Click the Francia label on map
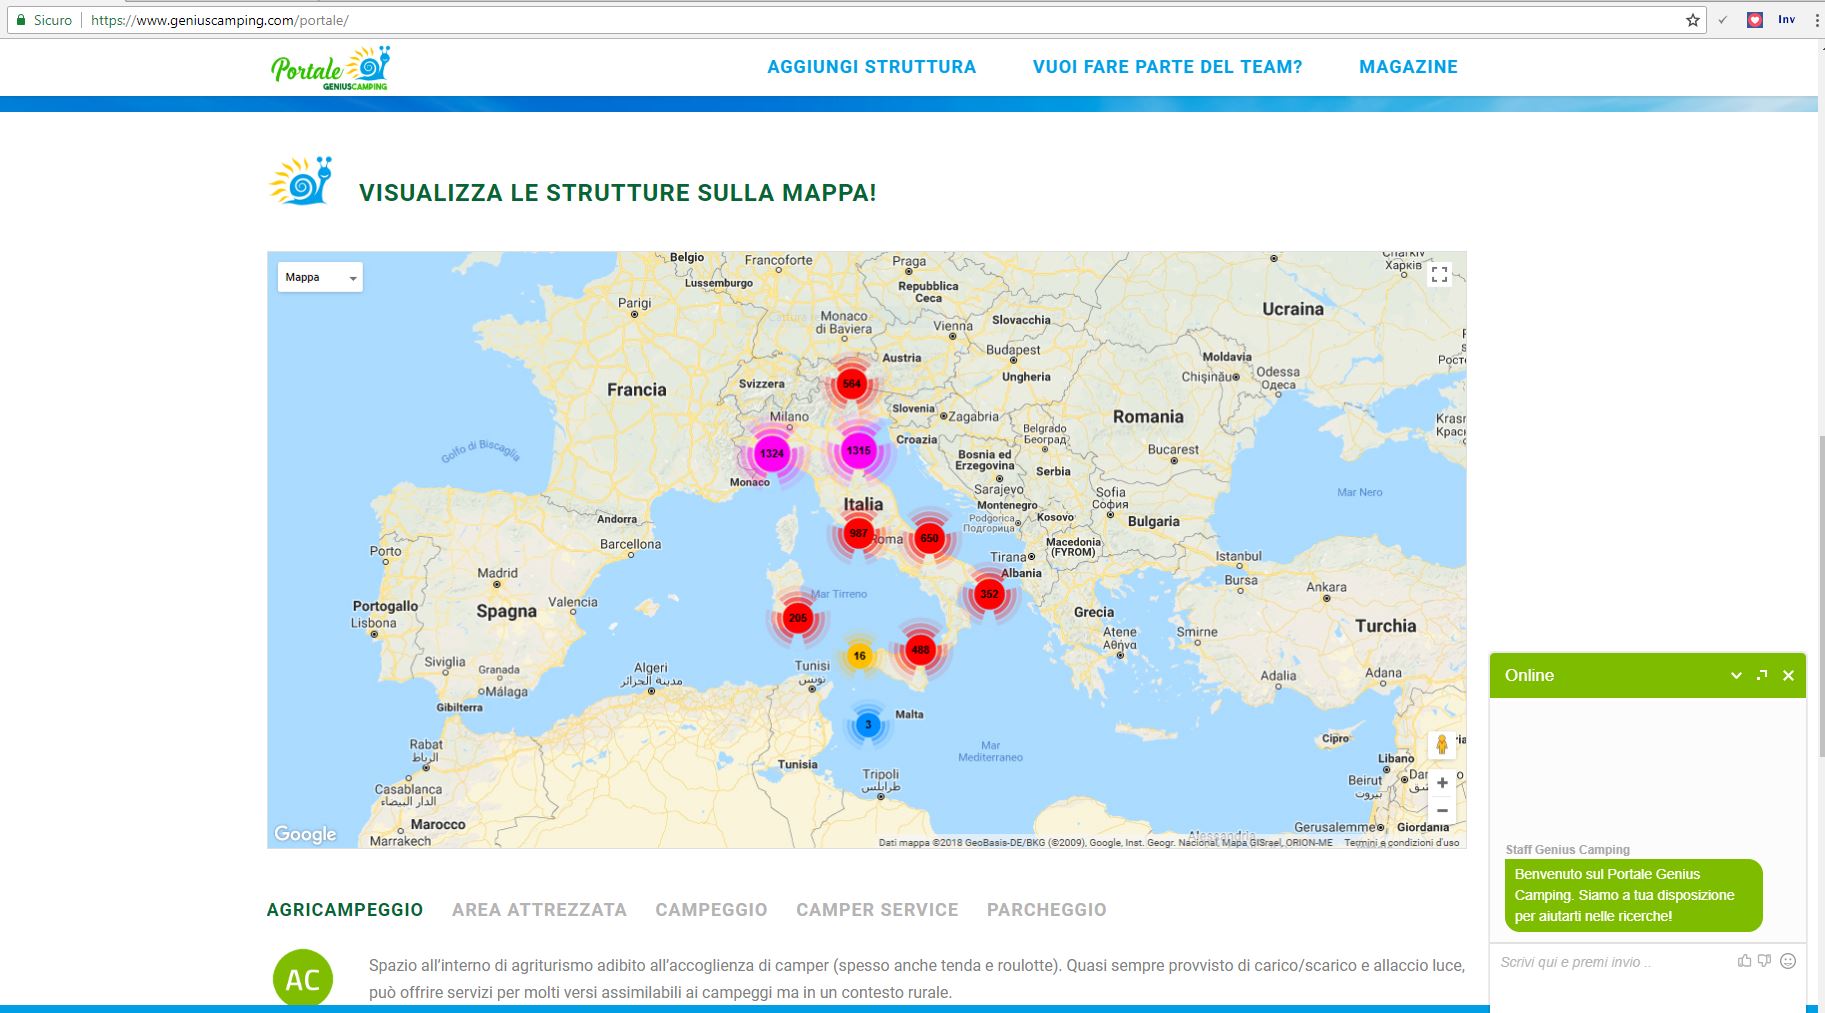 click(637, 390)
